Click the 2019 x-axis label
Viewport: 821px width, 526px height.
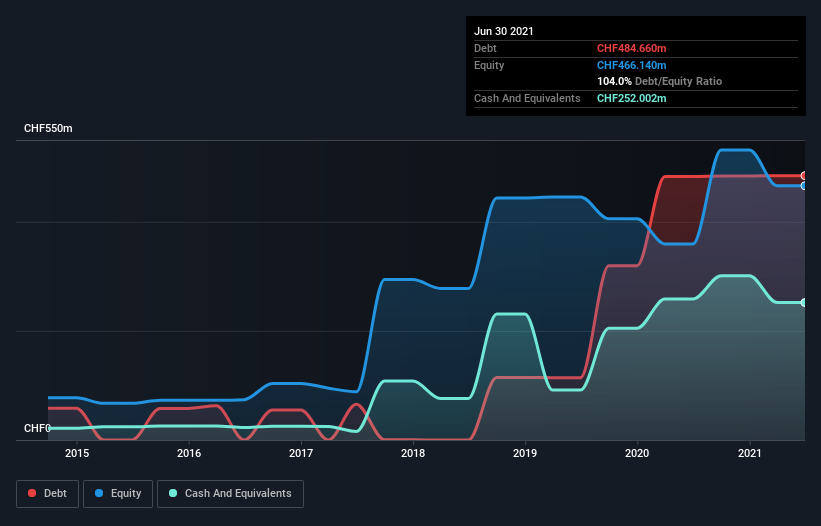[525, 453]
